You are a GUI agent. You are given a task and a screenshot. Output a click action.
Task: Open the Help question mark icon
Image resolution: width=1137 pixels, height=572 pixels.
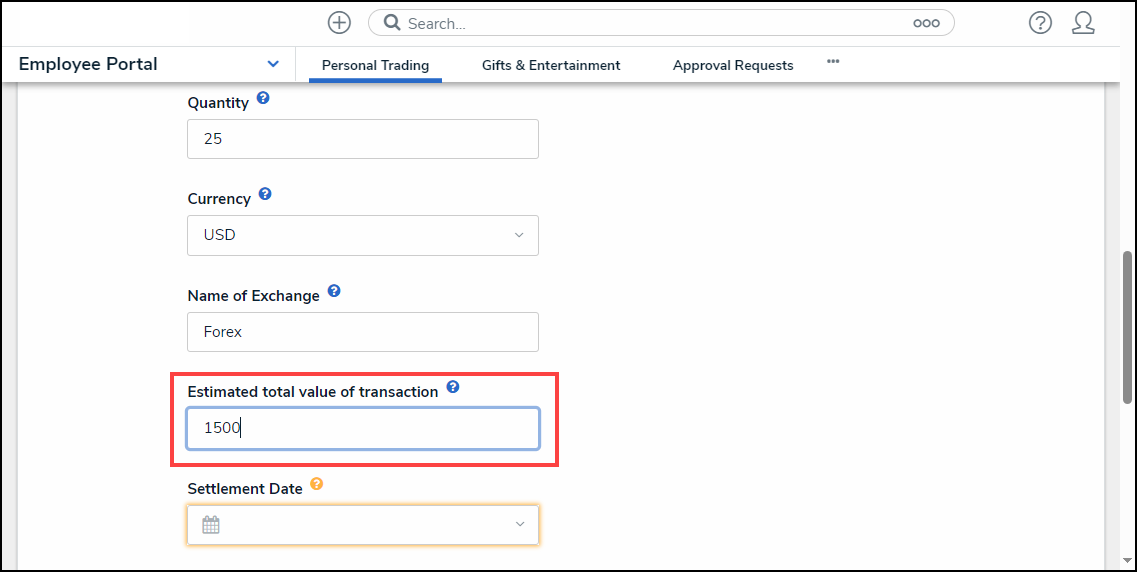click(1040, 23)
